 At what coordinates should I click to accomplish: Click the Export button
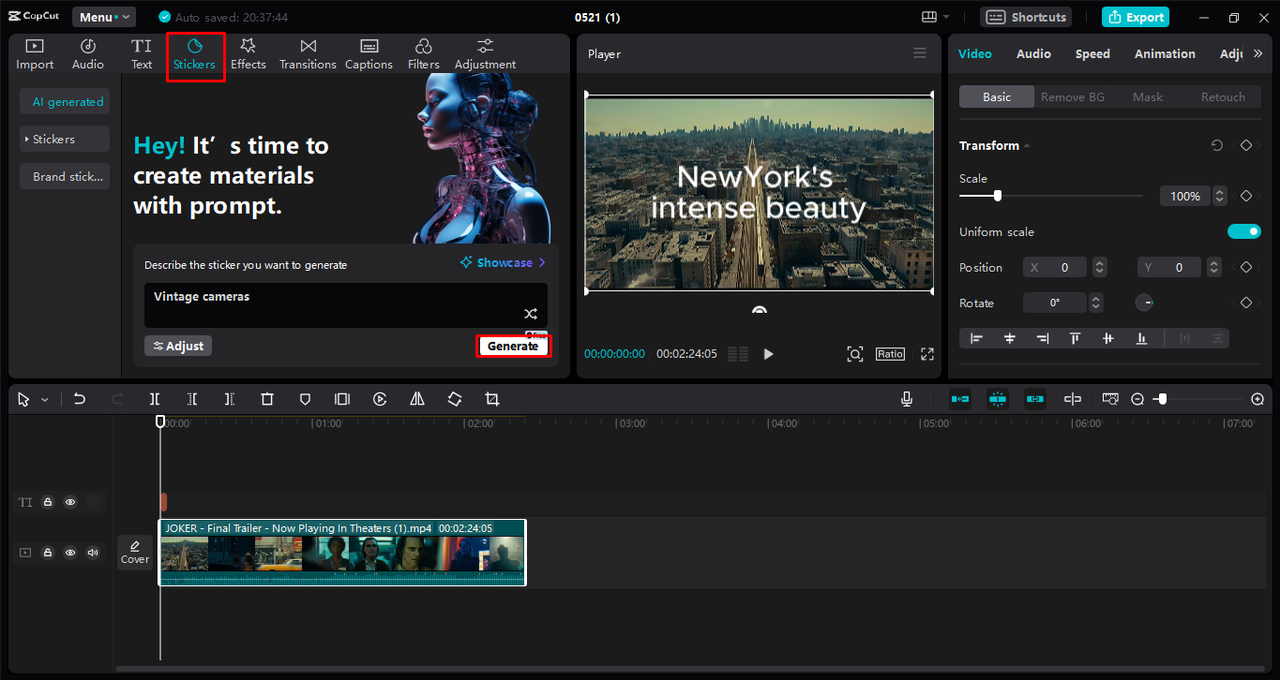tap(1135, 17)
